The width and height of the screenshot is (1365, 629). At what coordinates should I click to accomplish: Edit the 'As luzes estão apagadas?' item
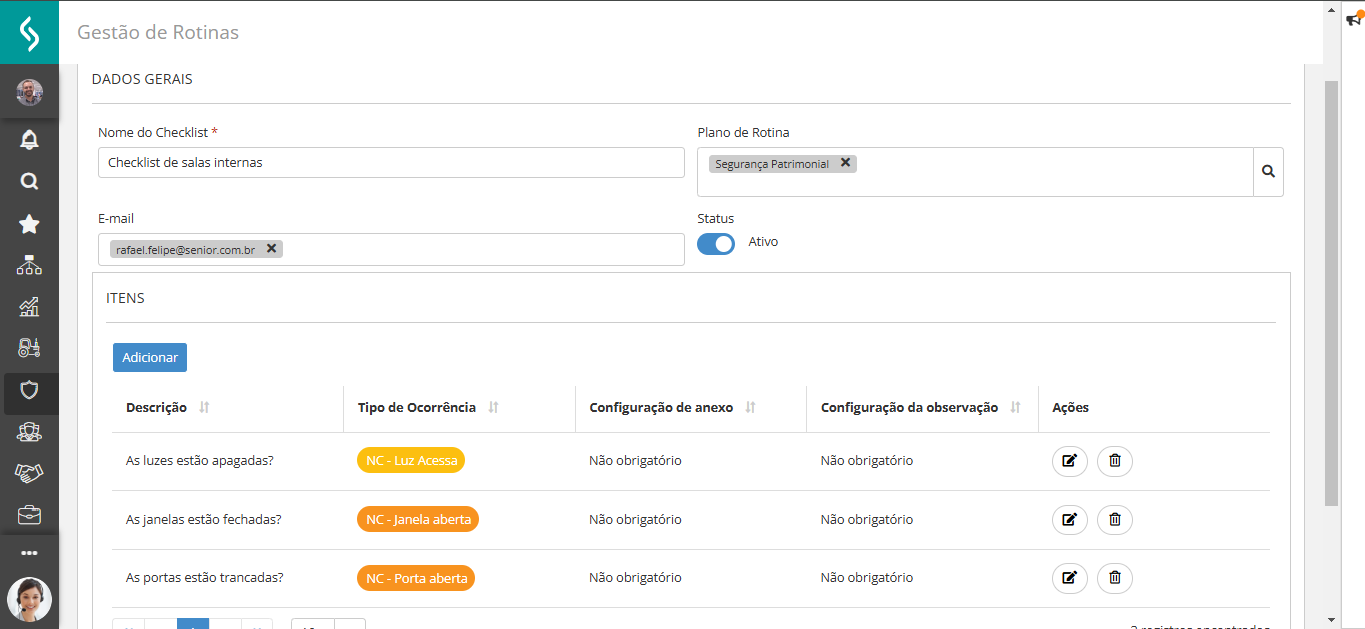click(1069, 461)
